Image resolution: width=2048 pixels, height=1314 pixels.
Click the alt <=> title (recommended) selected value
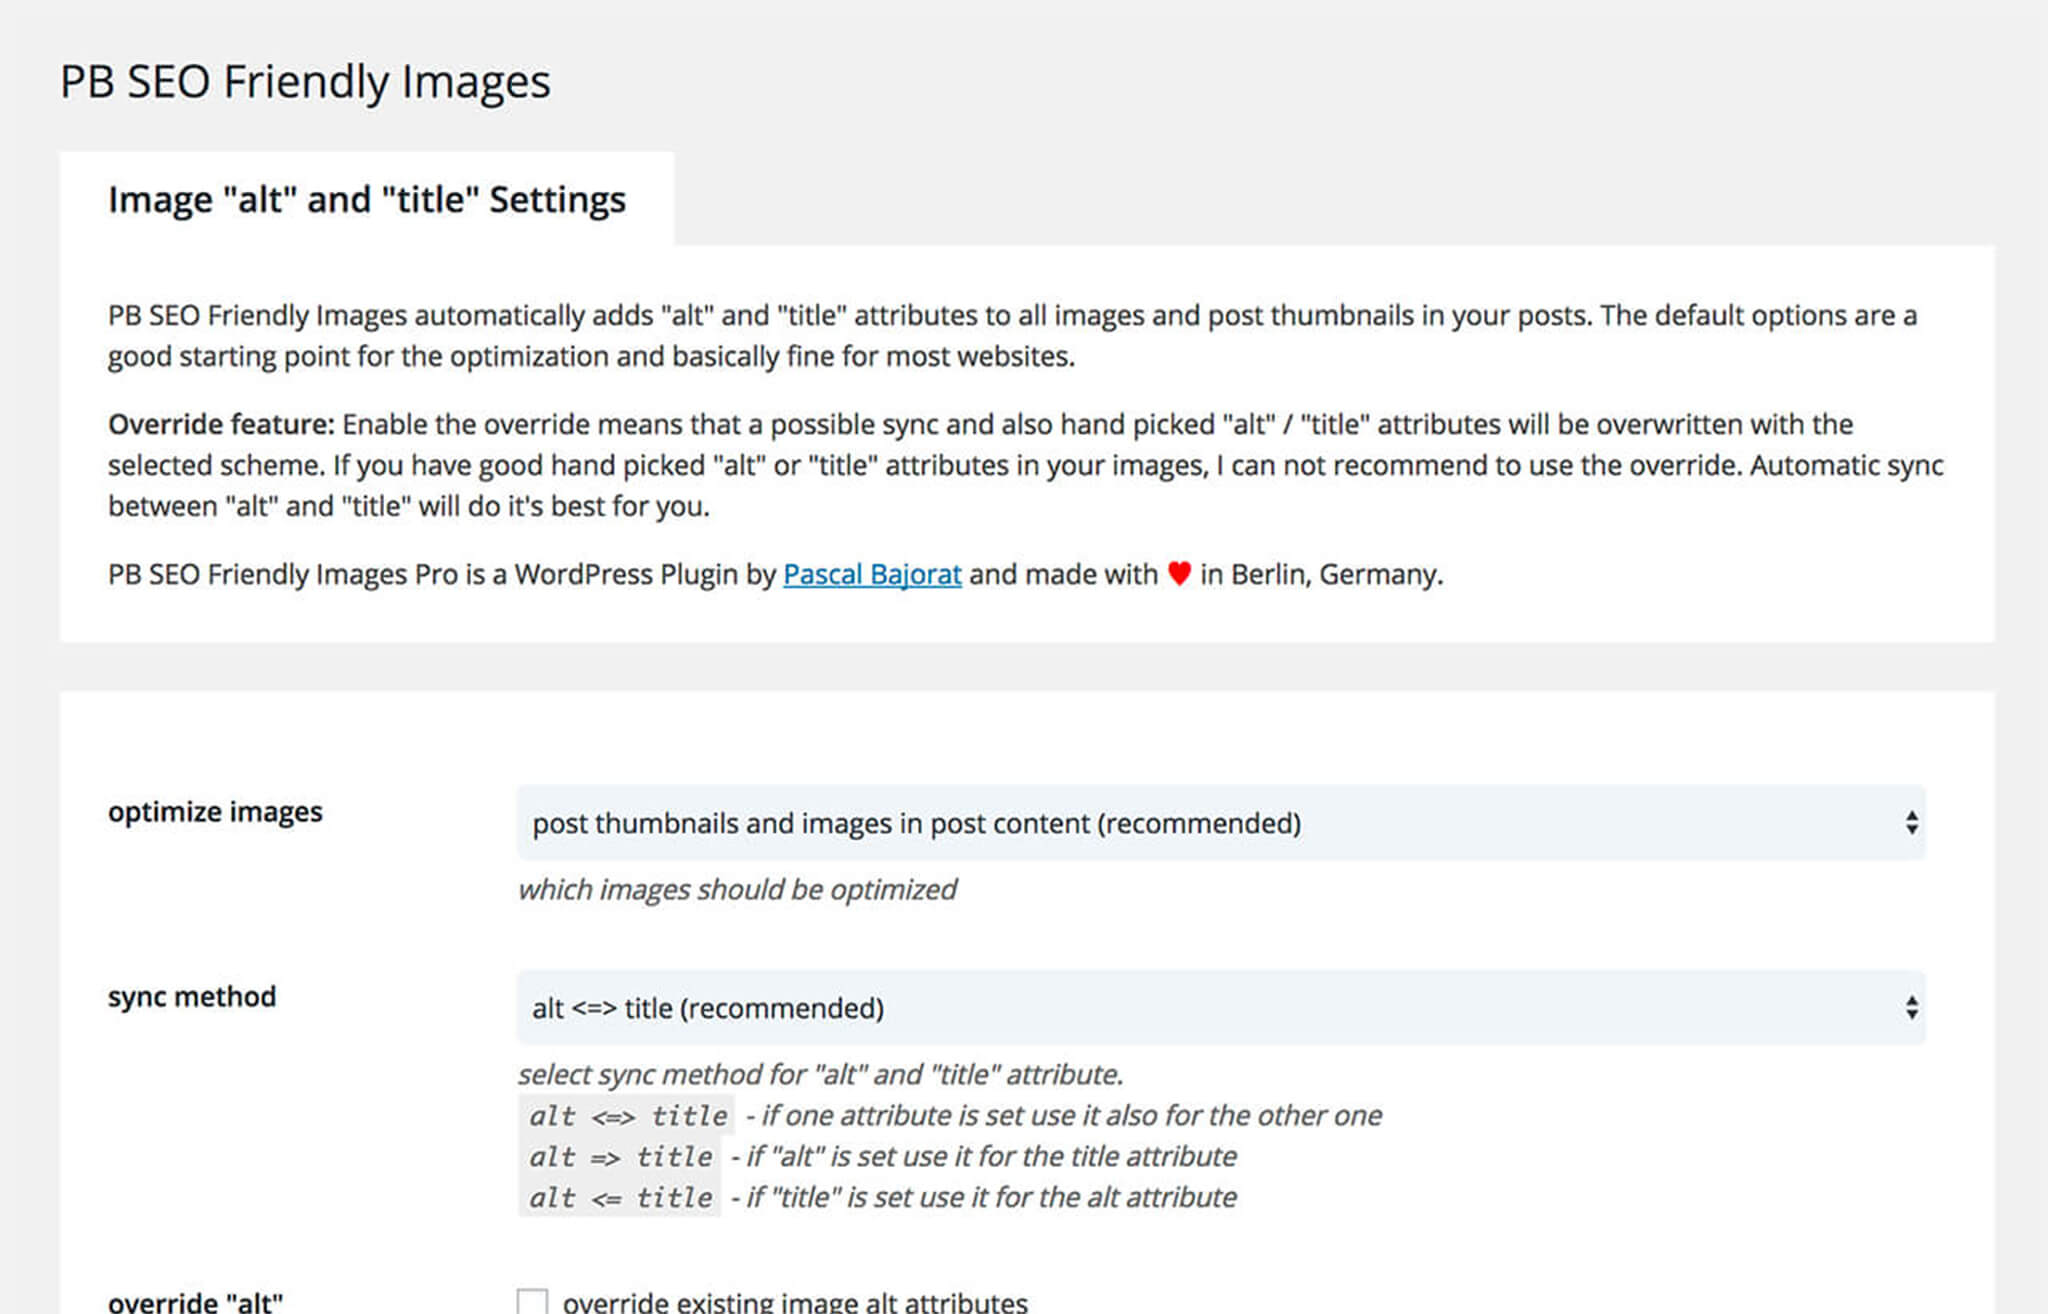pos(708,1008)
